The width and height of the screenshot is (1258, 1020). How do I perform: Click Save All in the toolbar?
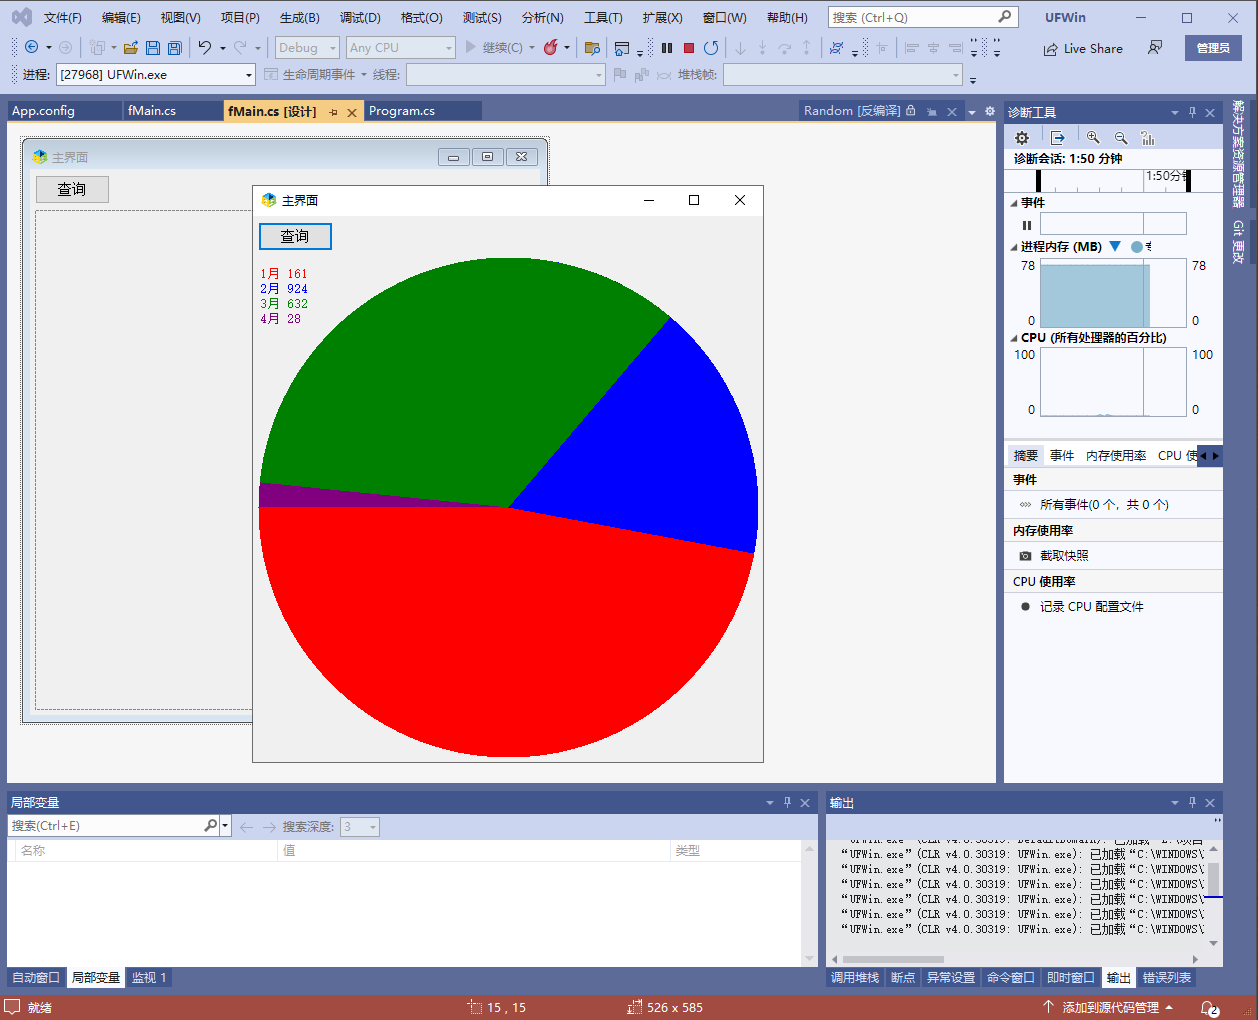[x=175, y=48]
